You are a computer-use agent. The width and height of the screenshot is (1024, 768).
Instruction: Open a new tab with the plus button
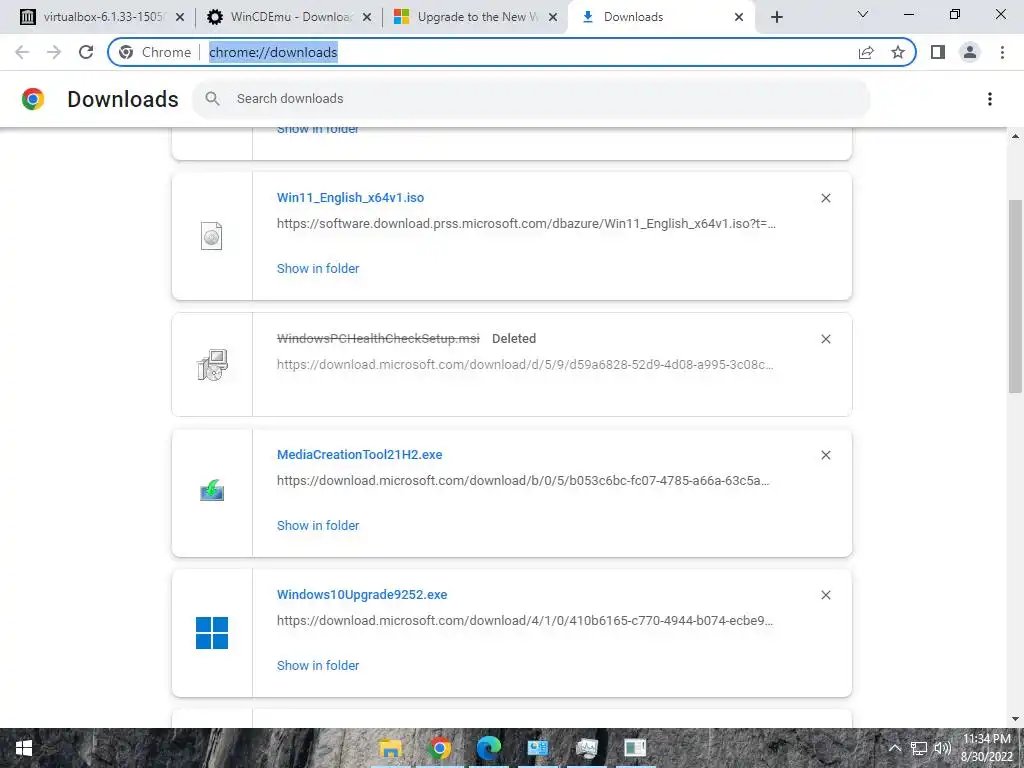pyautogui.click(x=776, y=17)
